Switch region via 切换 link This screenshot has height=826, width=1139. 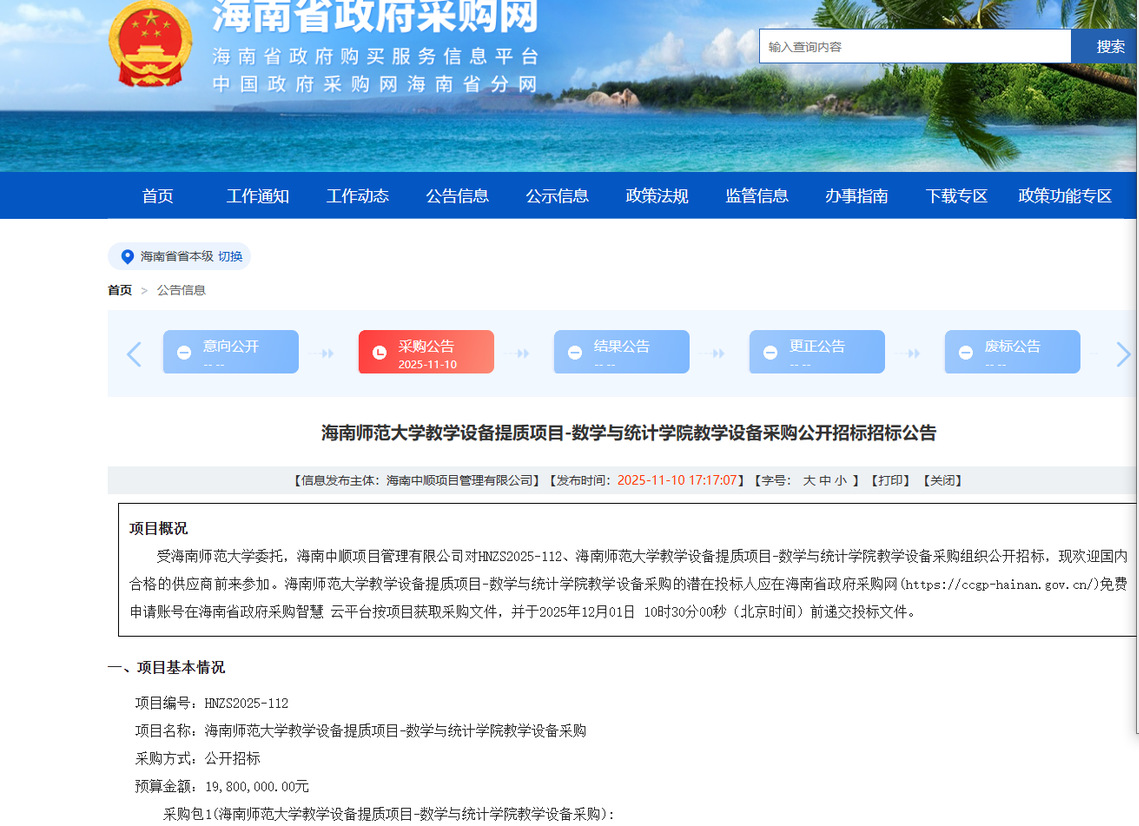pyautogui.click(x=230, y=257)
